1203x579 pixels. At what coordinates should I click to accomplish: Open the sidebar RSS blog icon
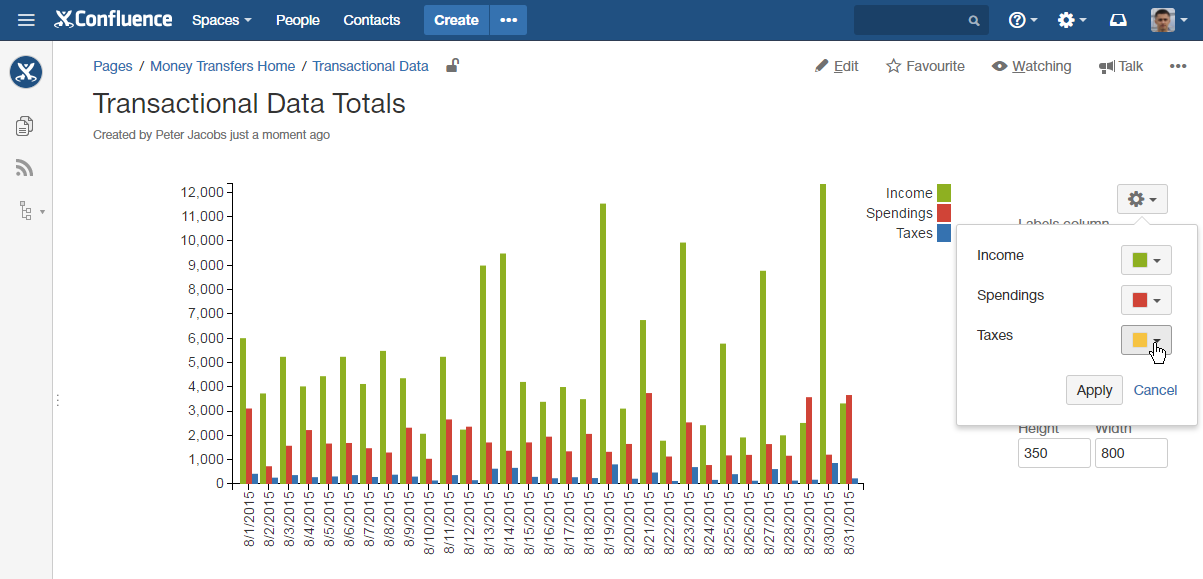[x=25, y=168]
